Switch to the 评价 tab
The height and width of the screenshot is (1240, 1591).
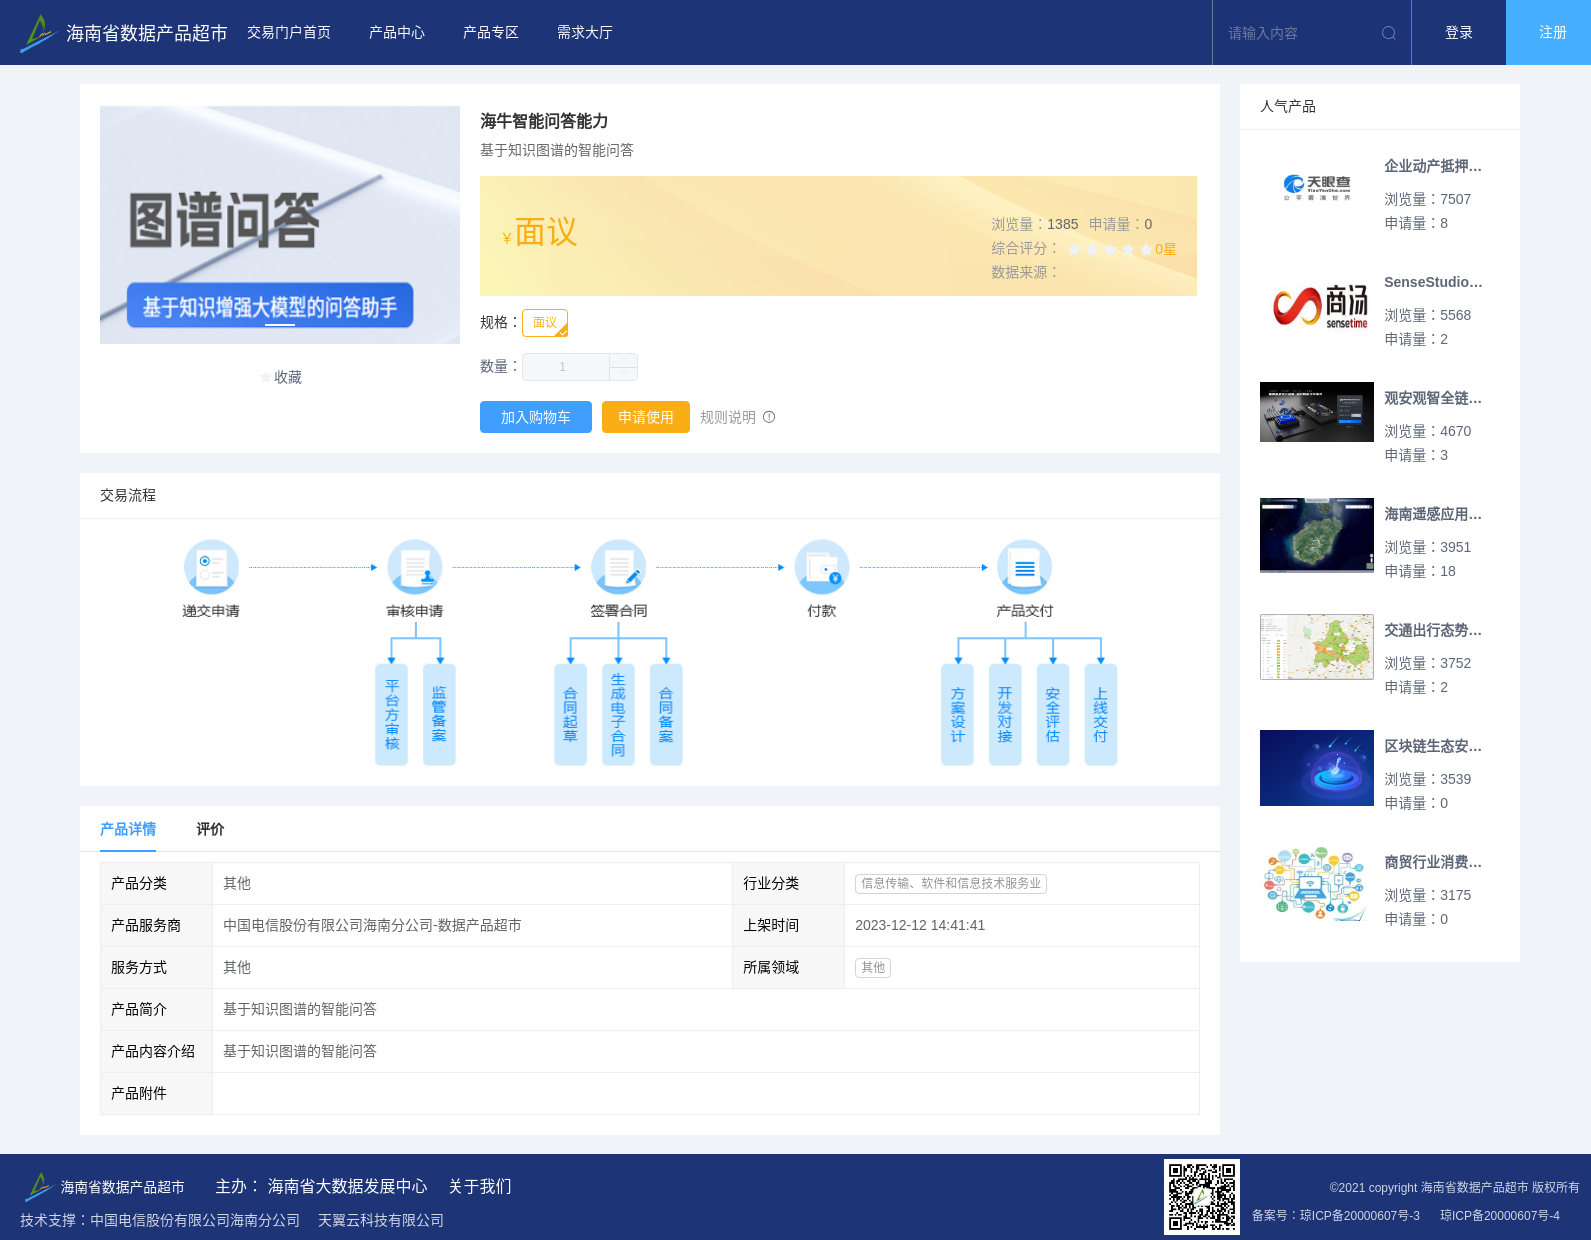pyautogui.click(x=210, y=829)
